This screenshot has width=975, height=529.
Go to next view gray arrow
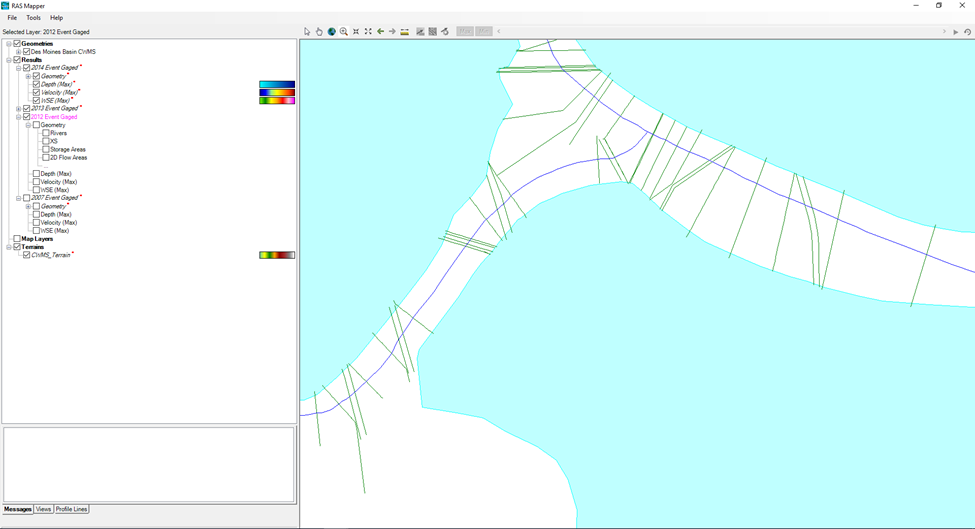[x=392, y=32]
